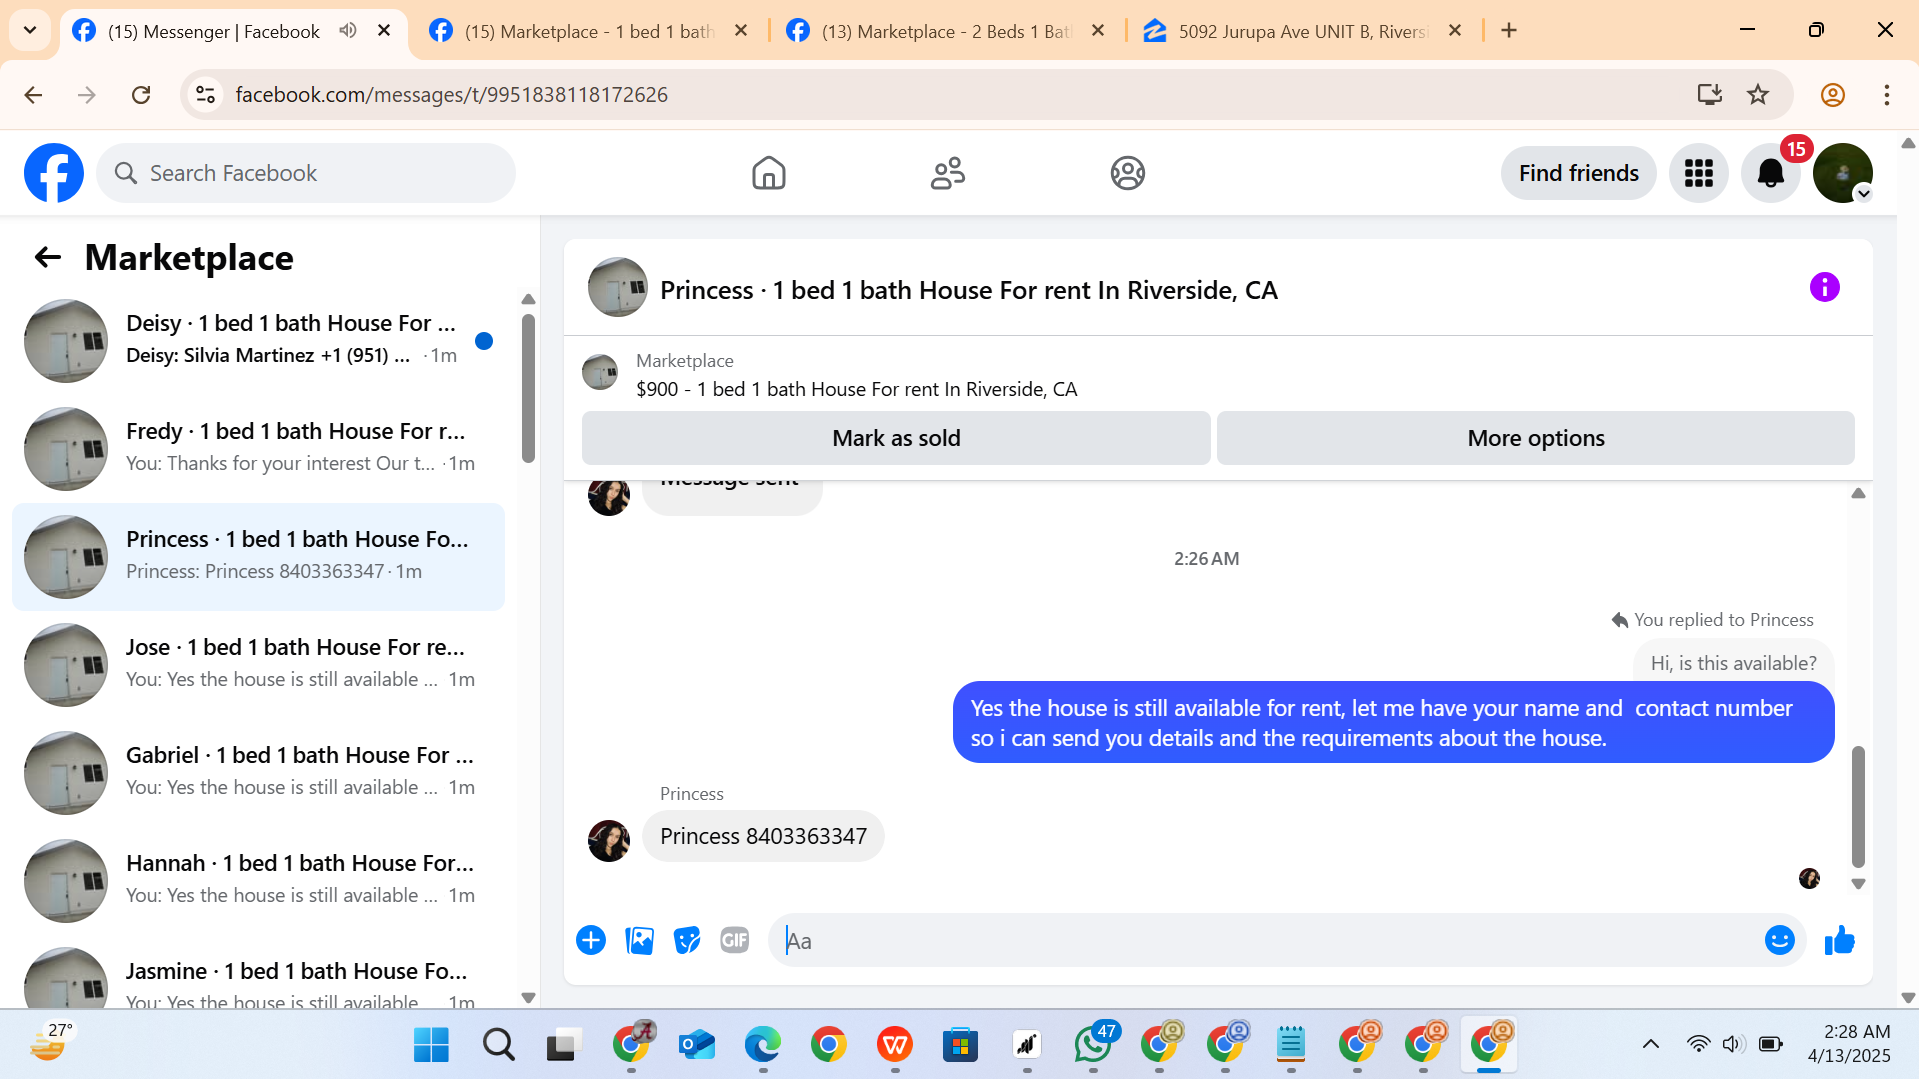This screenshot has height=1079, width=1919.
Task: Expand the account profile menu
Action: (x=1843, y=173)
